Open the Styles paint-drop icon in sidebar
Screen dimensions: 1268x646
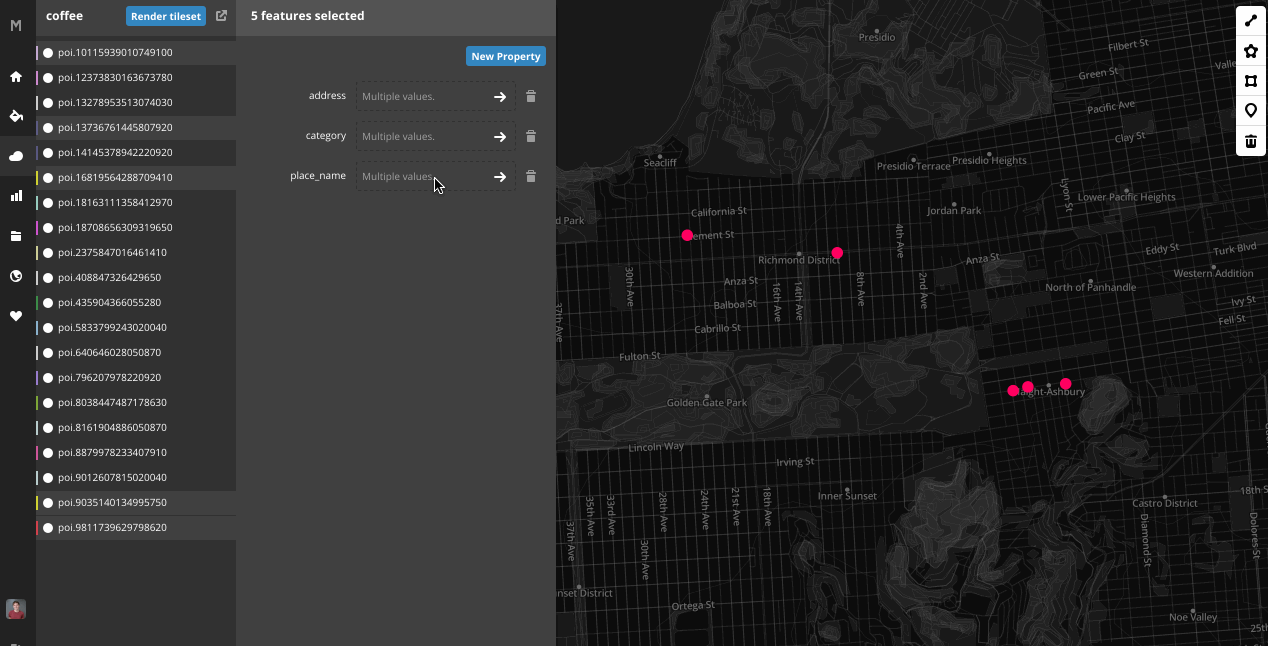tap(16, 115)
